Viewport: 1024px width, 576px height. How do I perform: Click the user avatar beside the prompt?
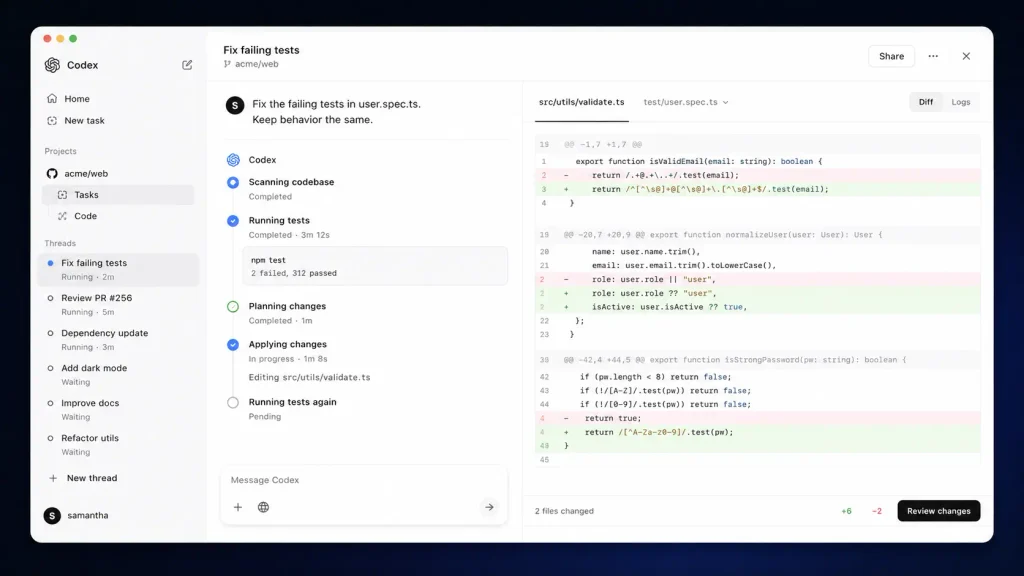235,105
